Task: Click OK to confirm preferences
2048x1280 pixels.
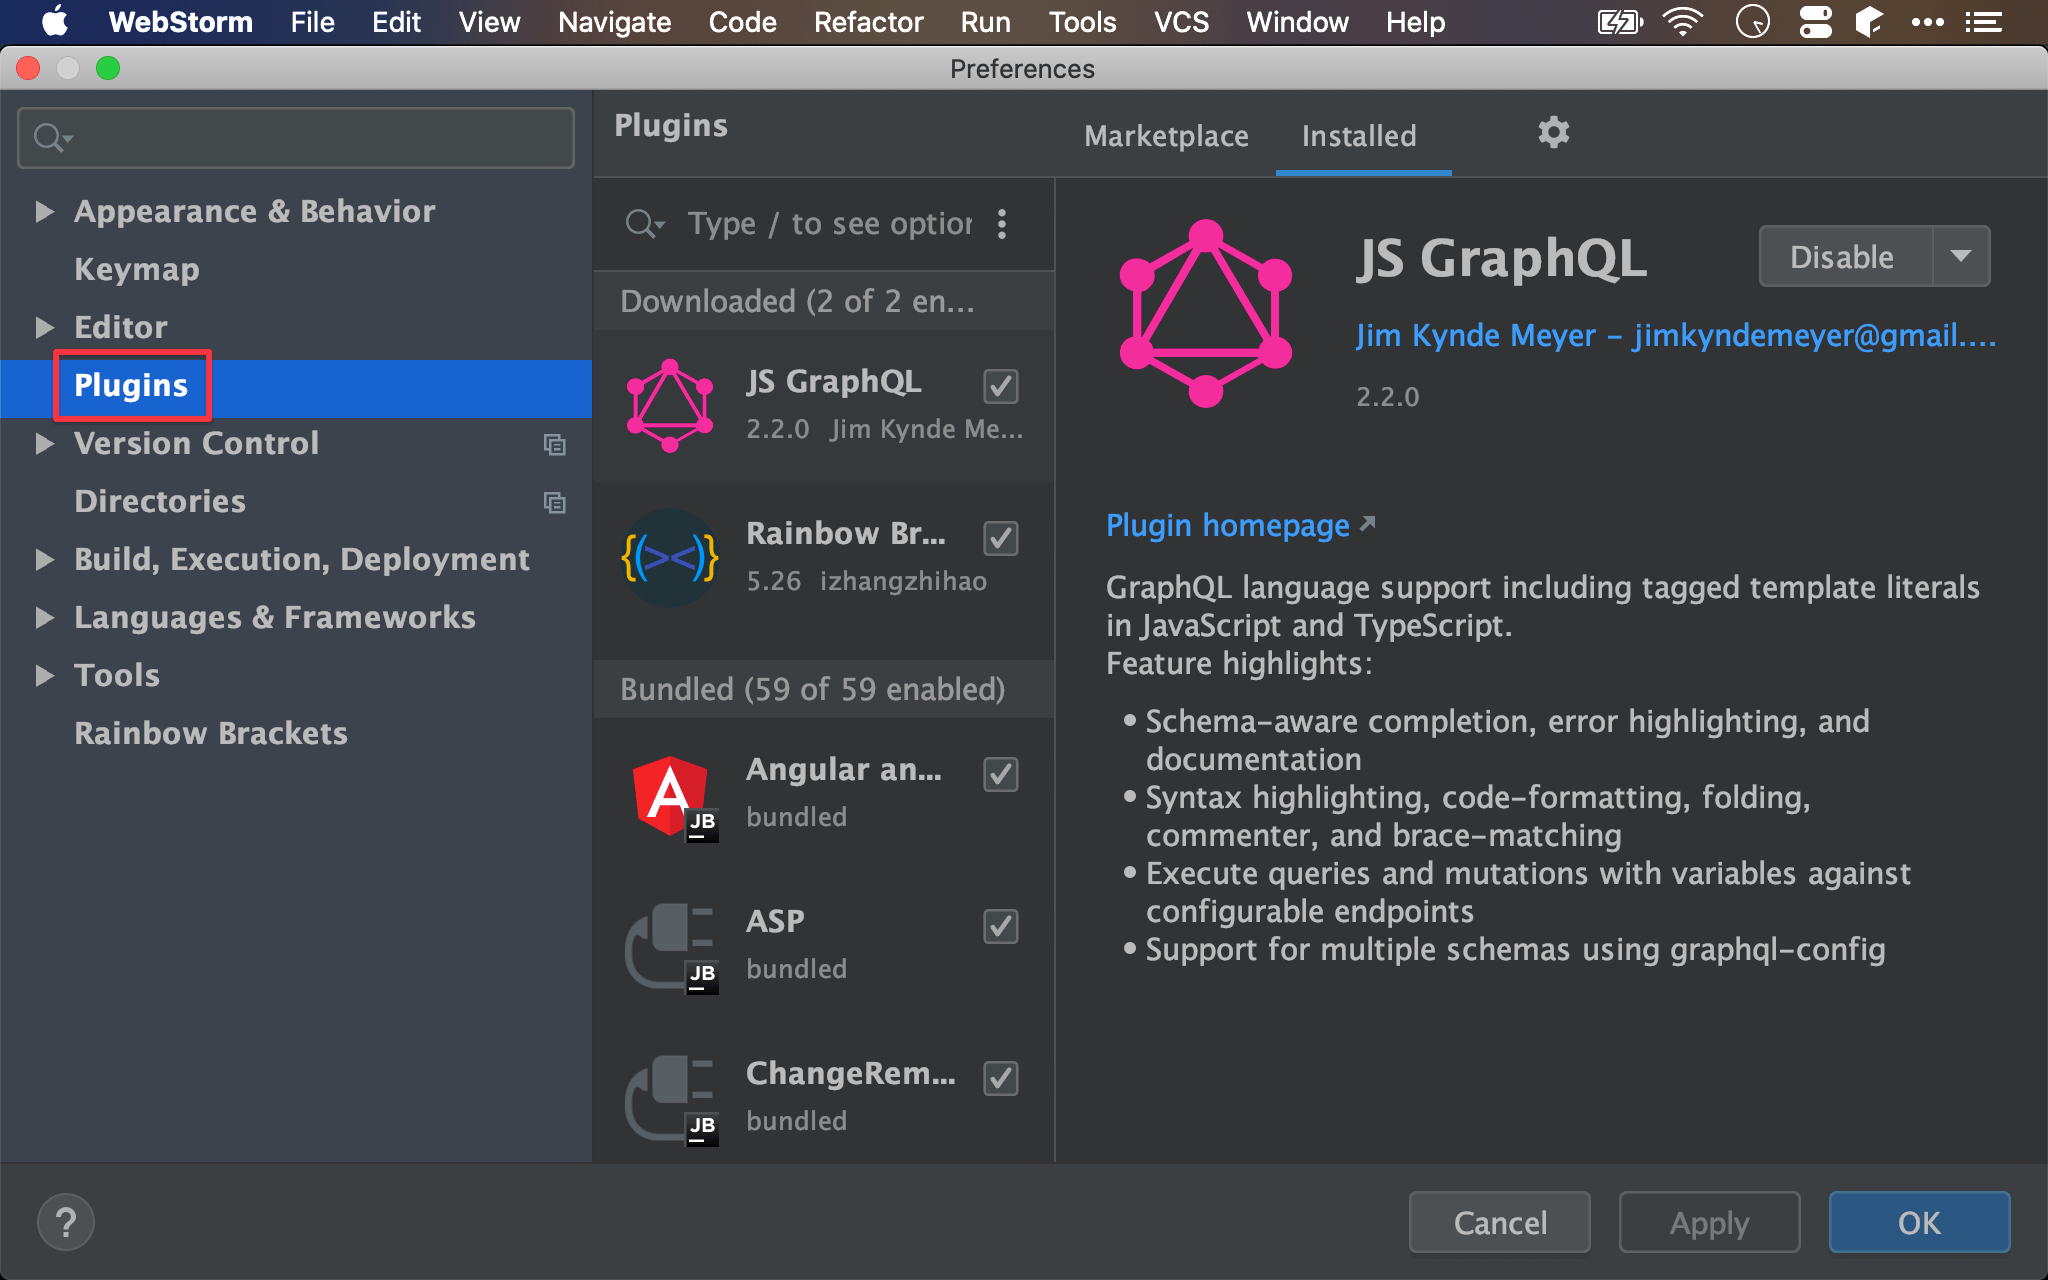Action: 1920,1222
